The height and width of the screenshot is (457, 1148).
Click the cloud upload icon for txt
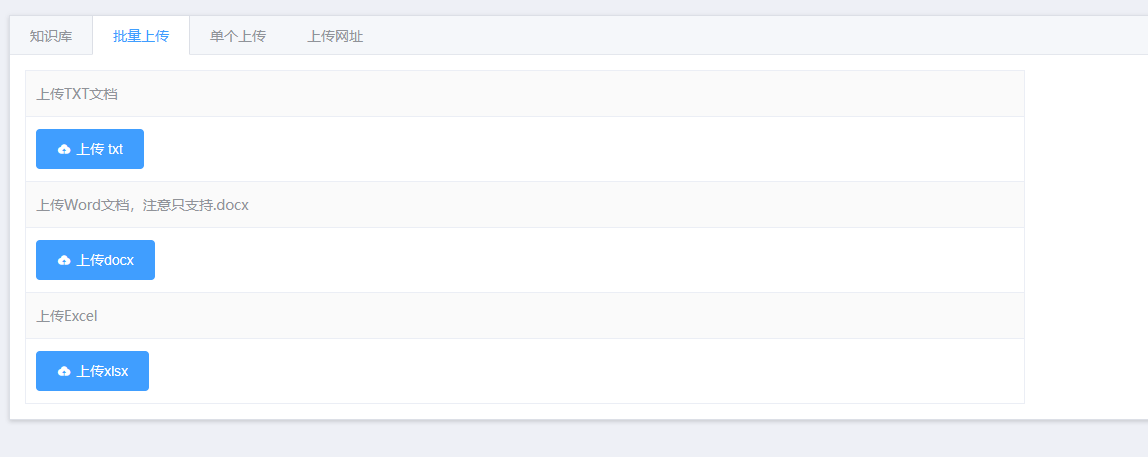(64, 149)
